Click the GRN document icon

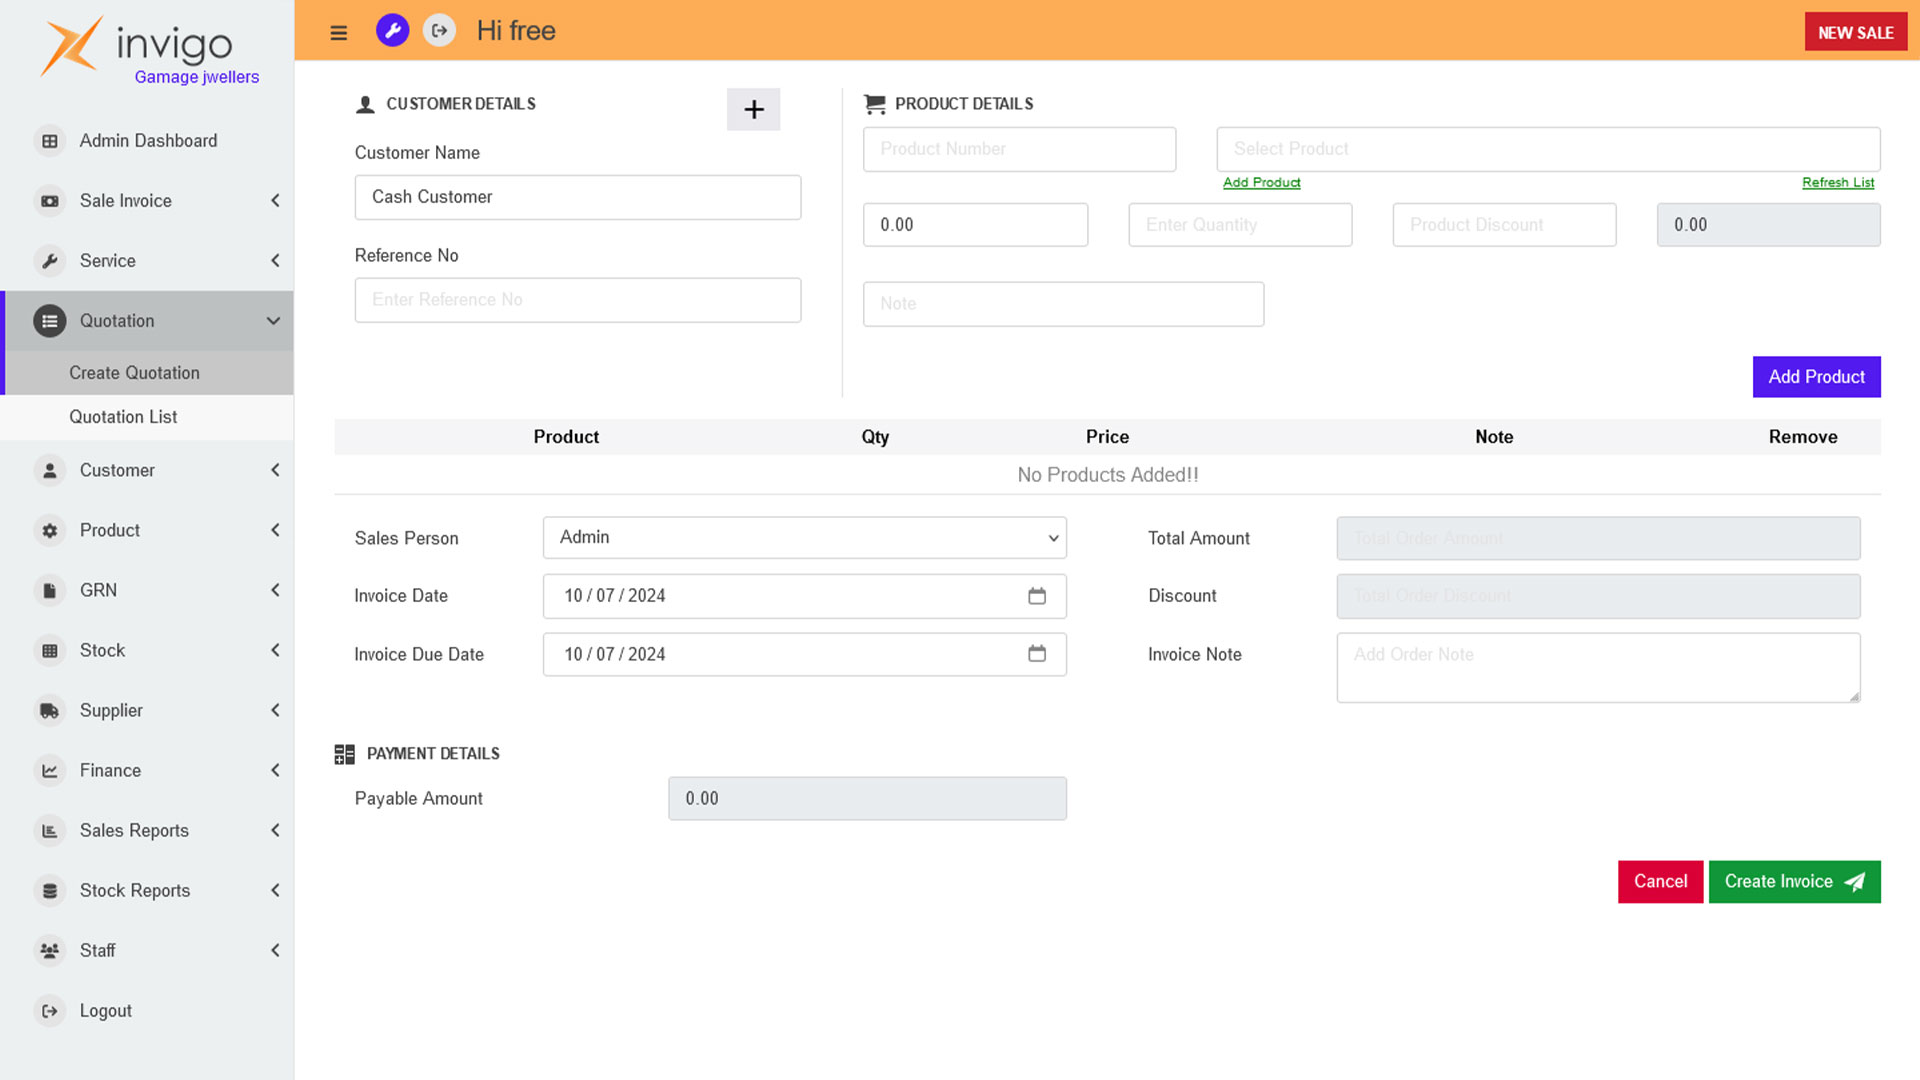pos(50,591)
